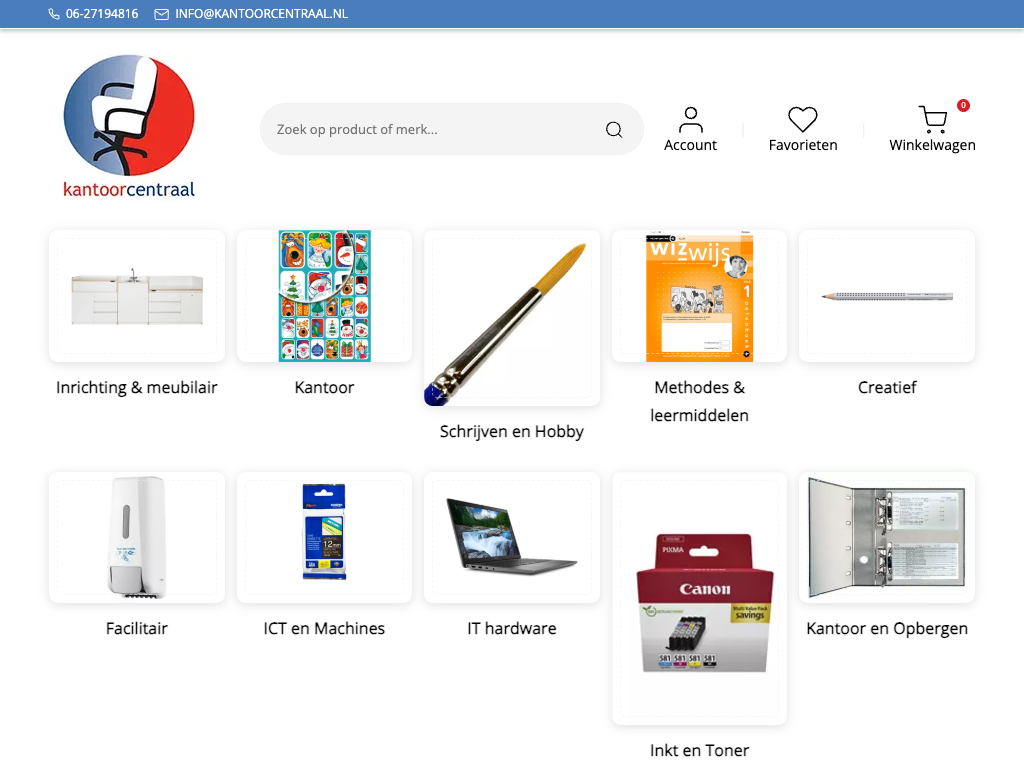Click the kantoorcentraal chair logo
Screen dimensions: 1024x768
(129, 126)
